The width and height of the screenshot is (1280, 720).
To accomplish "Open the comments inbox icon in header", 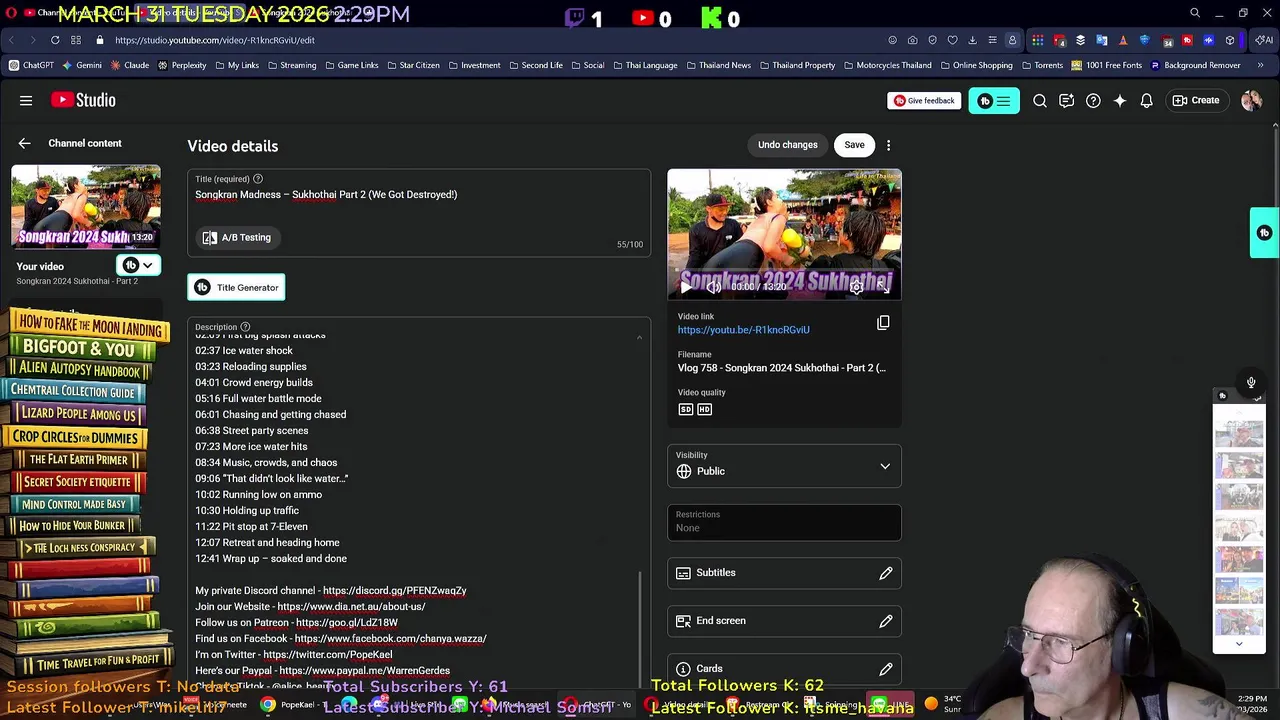I will 1066,100.
